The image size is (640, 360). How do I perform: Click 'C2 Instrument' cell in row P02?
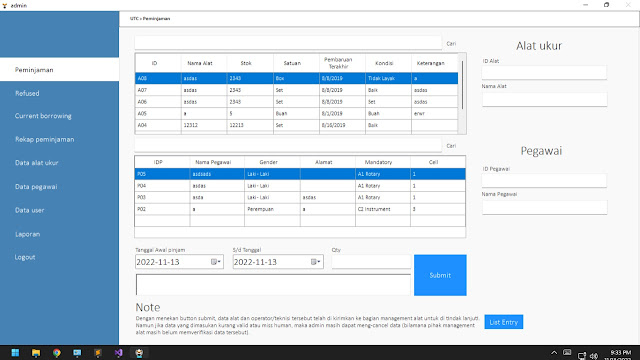383,209
